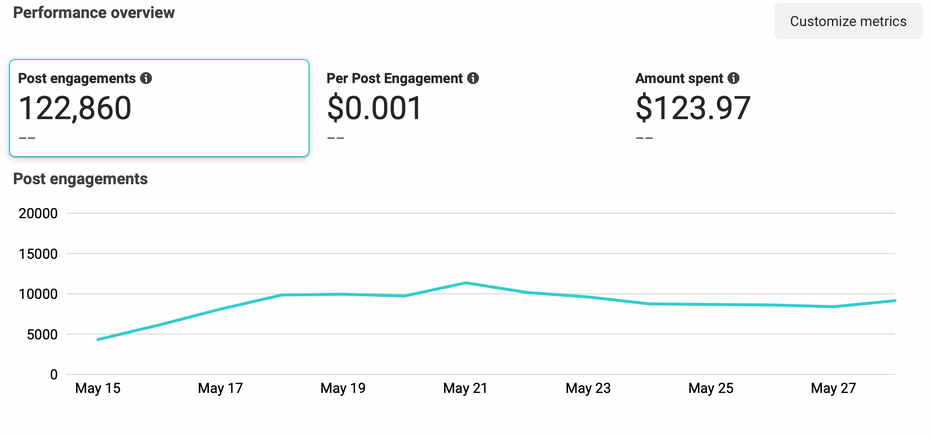Click the May 23 x-axis date label
Screen dimensions: 931x437
click(x=588, y=388)
